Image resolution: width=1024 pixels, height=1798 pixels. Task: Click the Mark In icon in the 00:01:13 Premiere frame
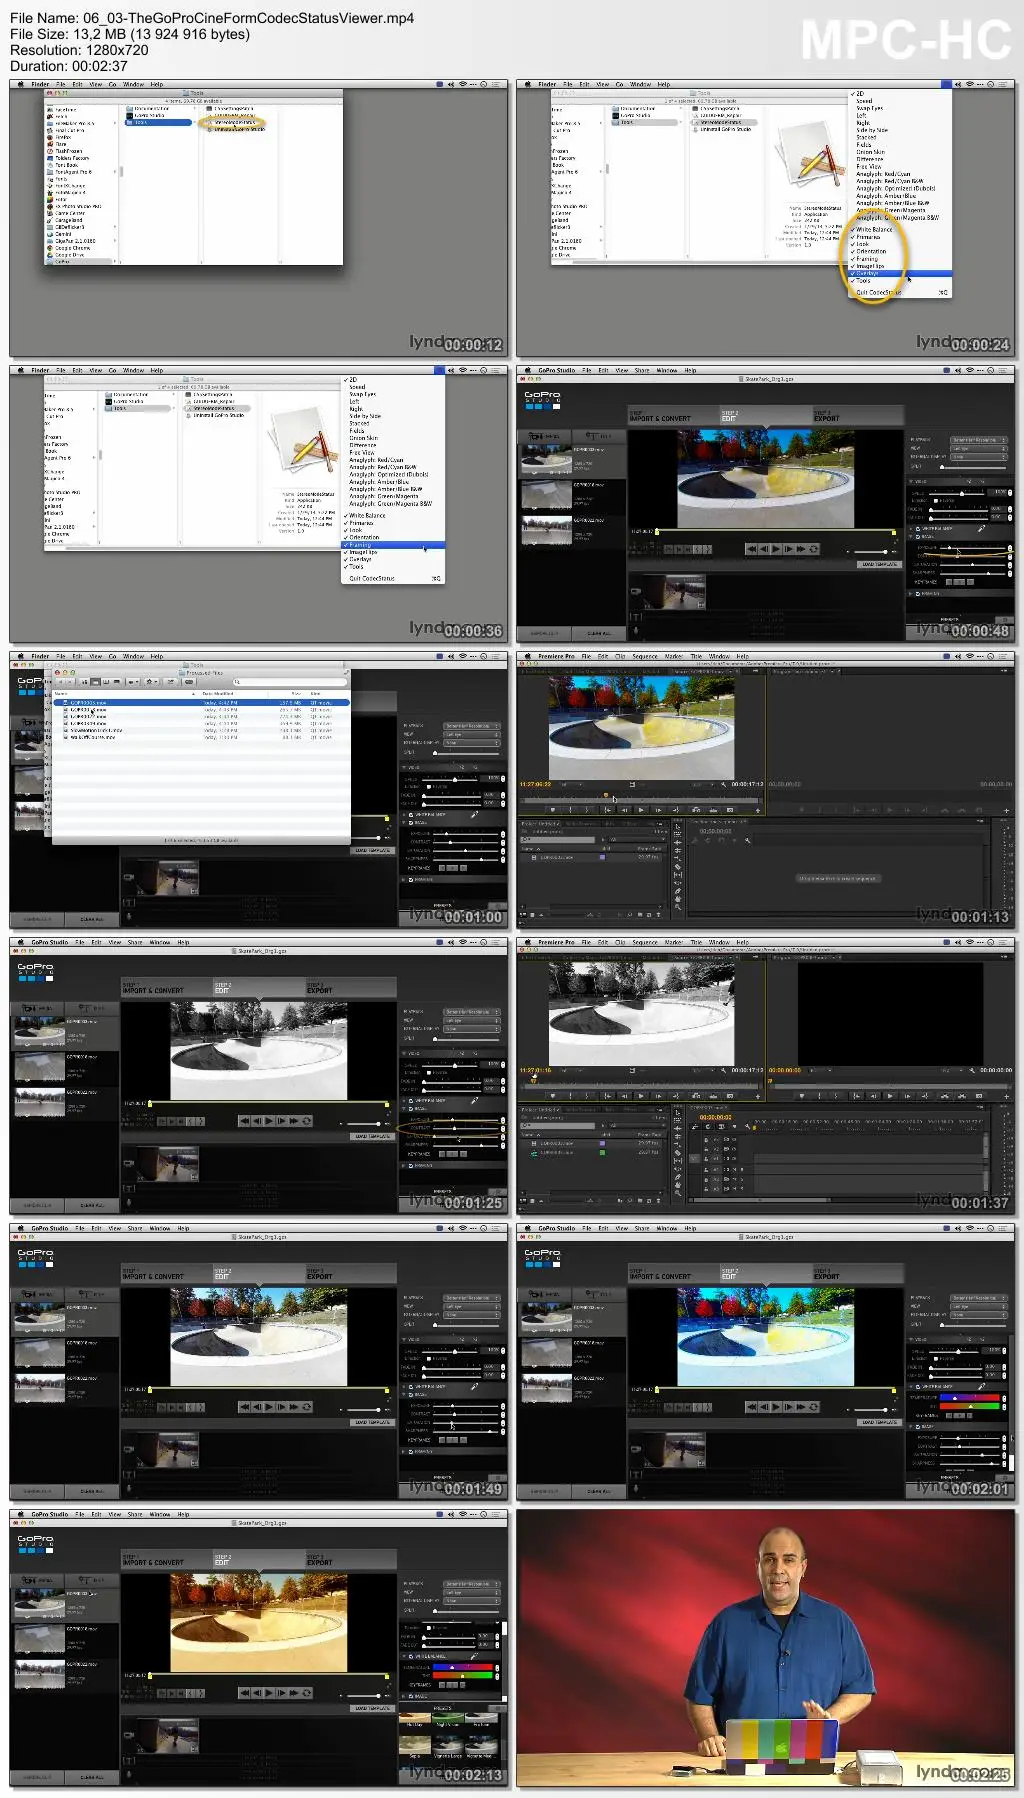coord(570,810)
